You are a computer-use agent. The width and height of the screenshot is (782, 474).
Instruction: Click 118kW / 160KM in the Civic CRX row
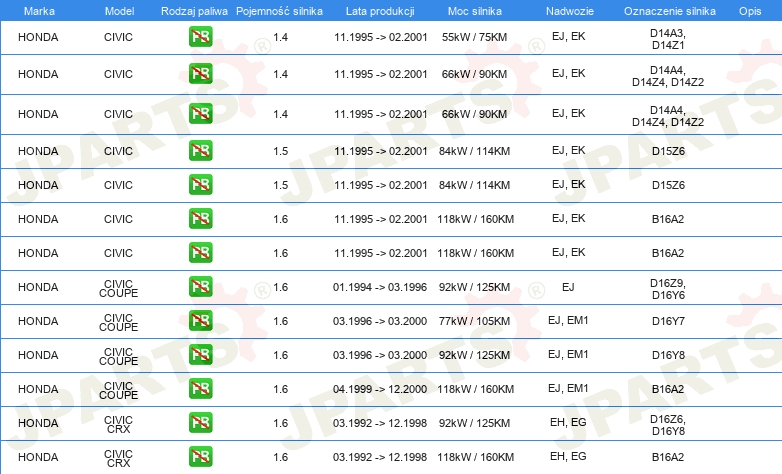475,457
